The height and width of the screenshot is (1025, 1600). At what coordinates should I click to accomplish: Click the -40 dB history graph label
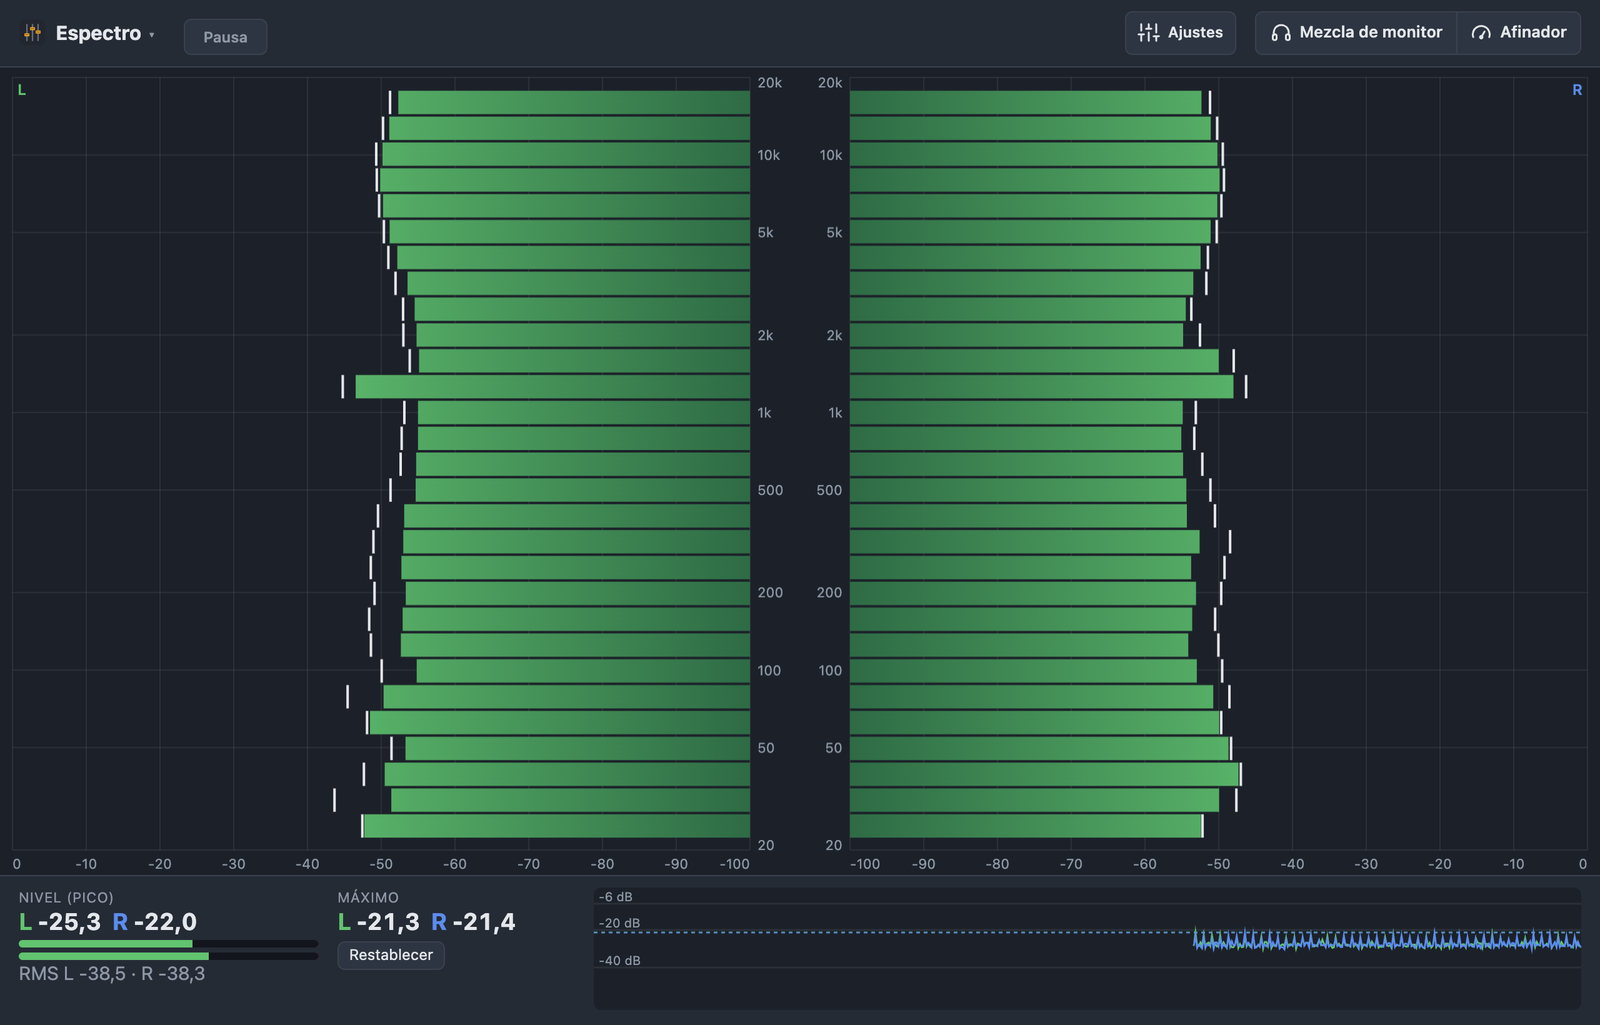pyautogui.click(x=620, y=960)
